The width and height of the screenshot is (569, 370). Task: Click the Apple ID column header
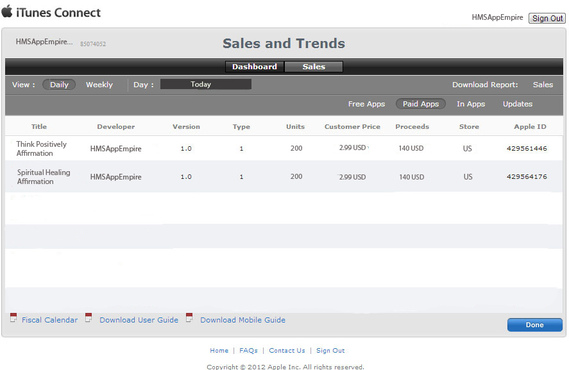point(530,127)
